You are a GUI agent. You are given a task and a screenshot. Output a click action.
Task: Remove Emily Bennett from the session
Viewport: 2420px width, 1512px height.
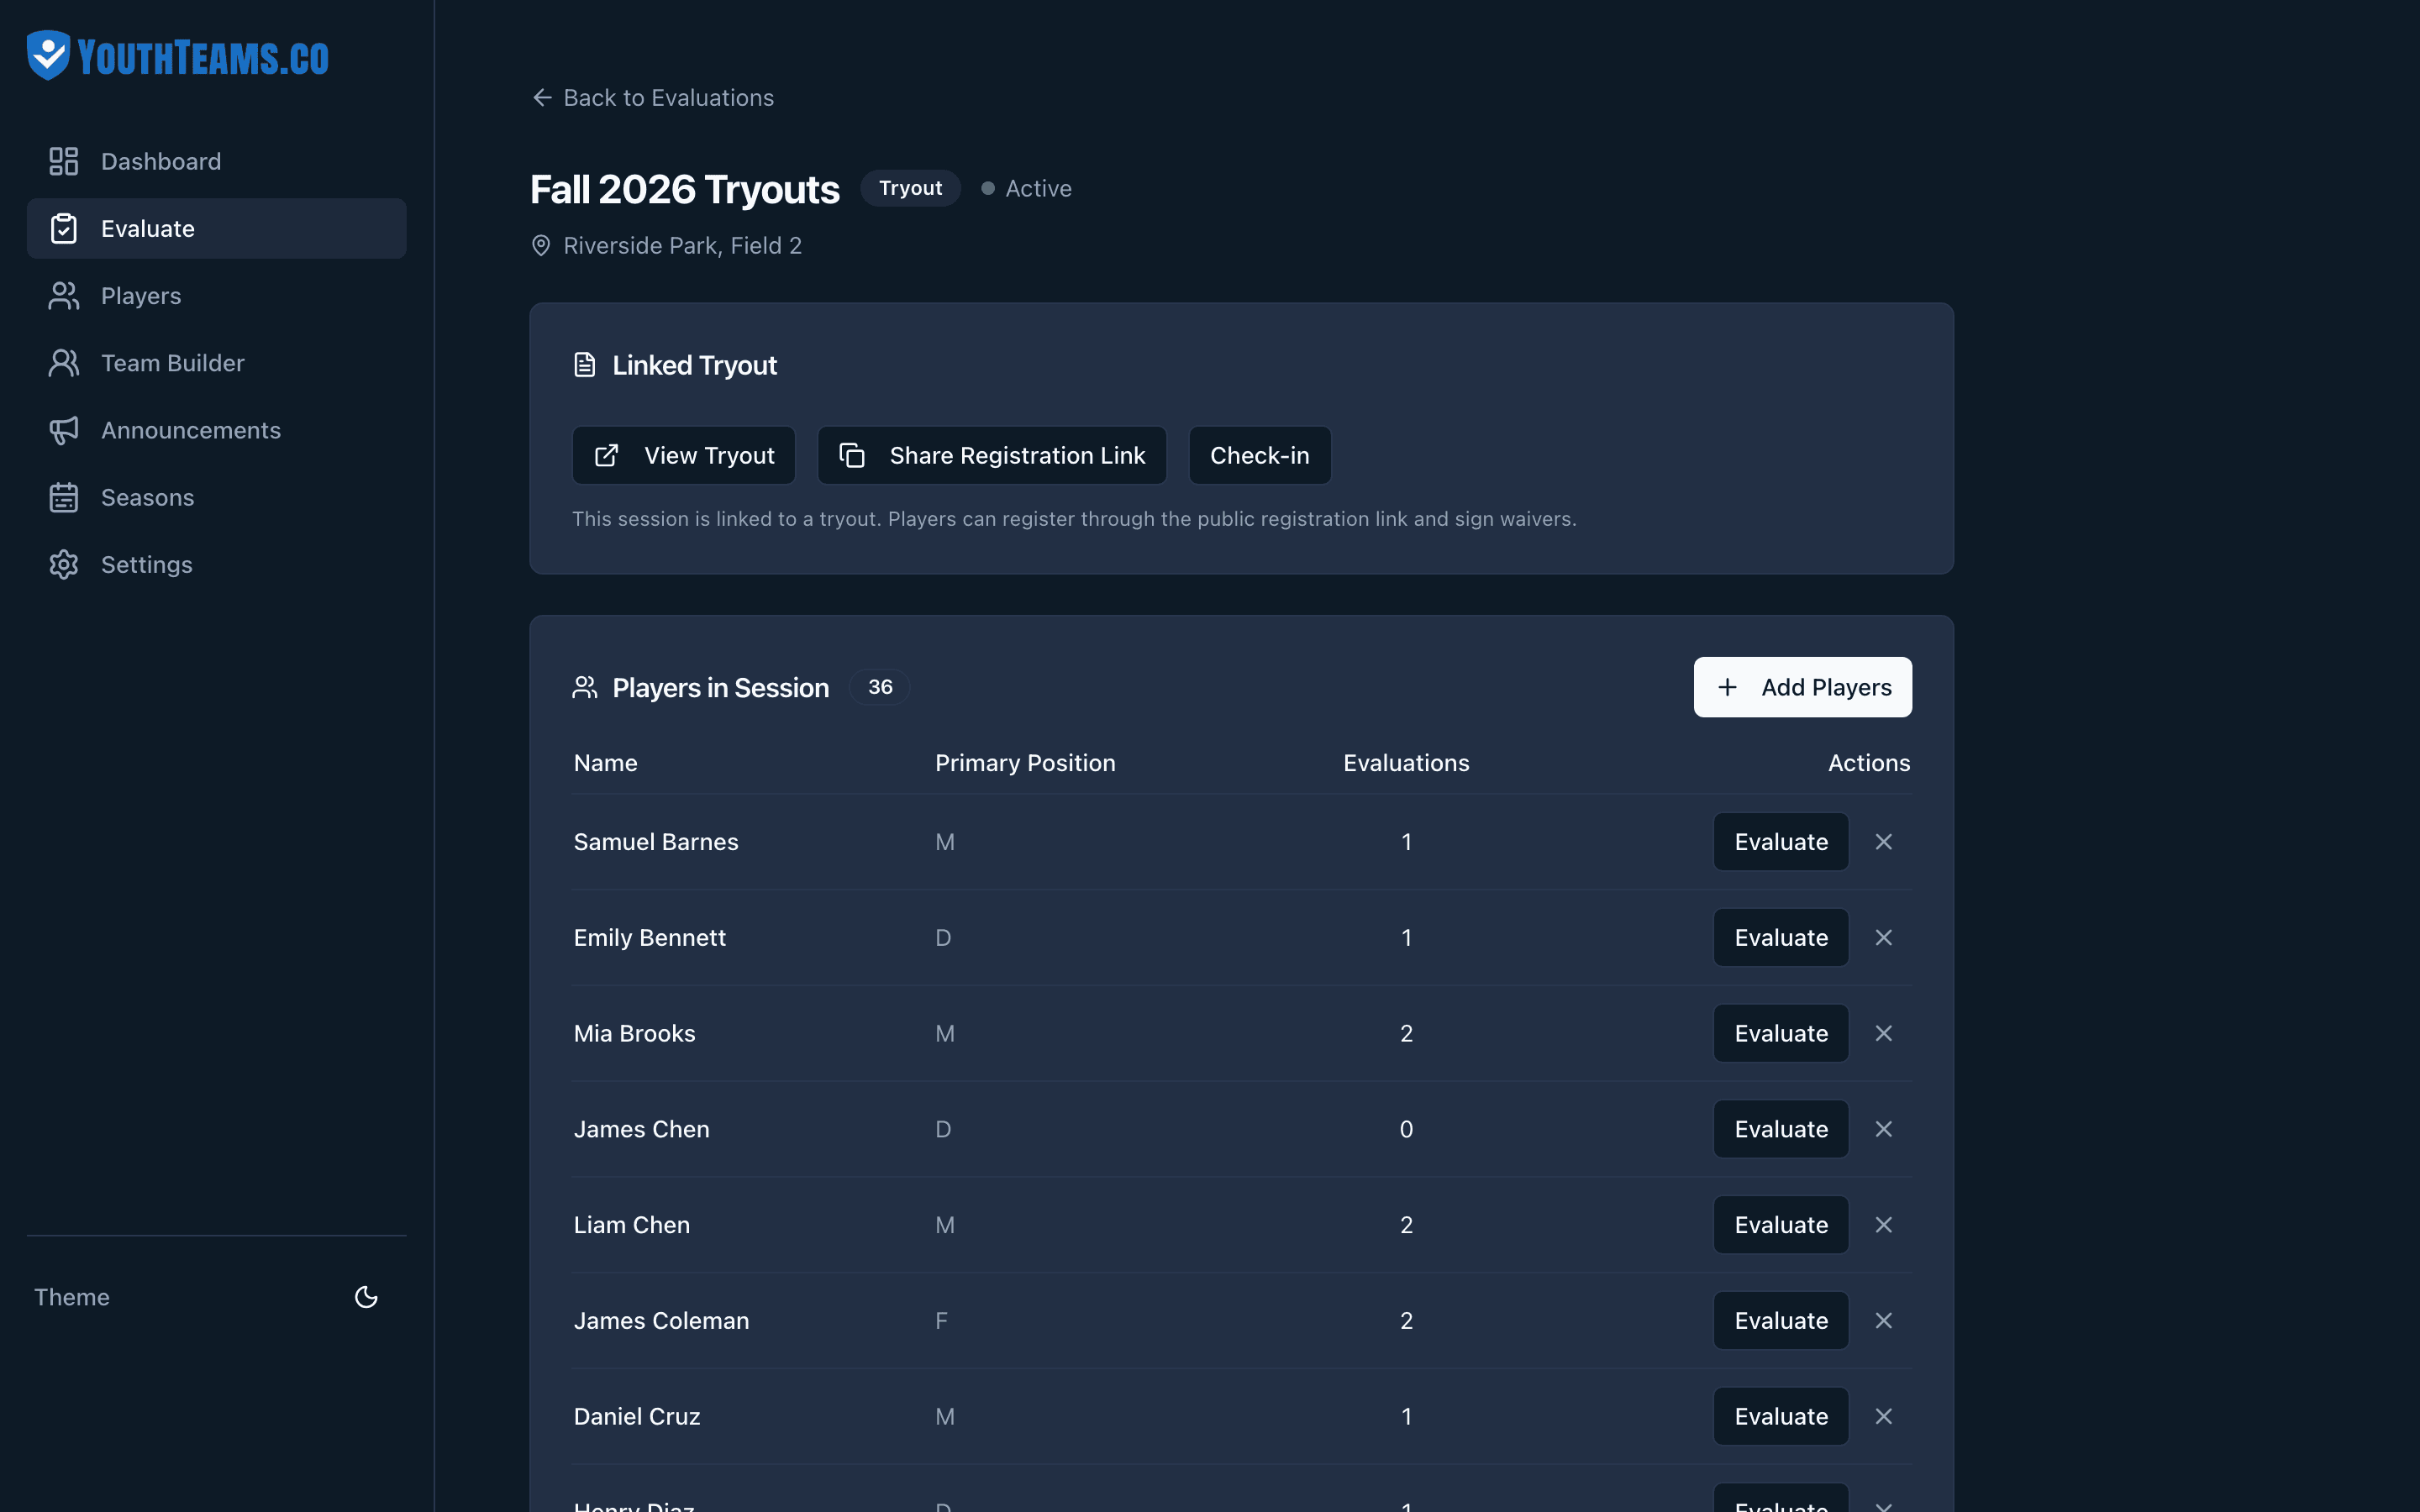pos(1884,937)
